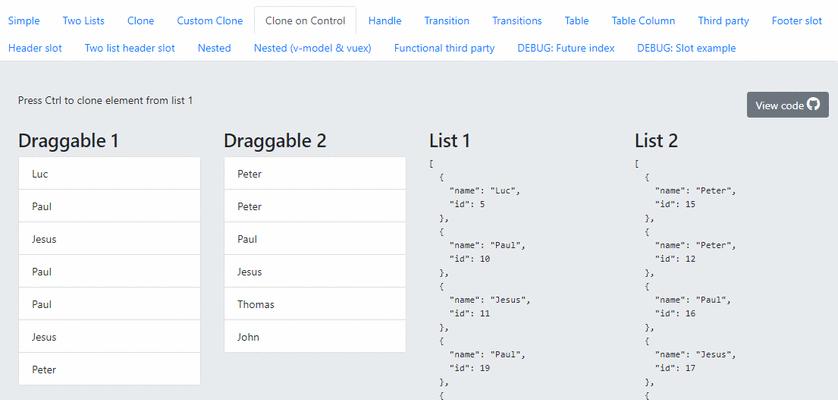Open the Simple tab
This screenshot has height=400, width=838.
click(x=24, y=21)
